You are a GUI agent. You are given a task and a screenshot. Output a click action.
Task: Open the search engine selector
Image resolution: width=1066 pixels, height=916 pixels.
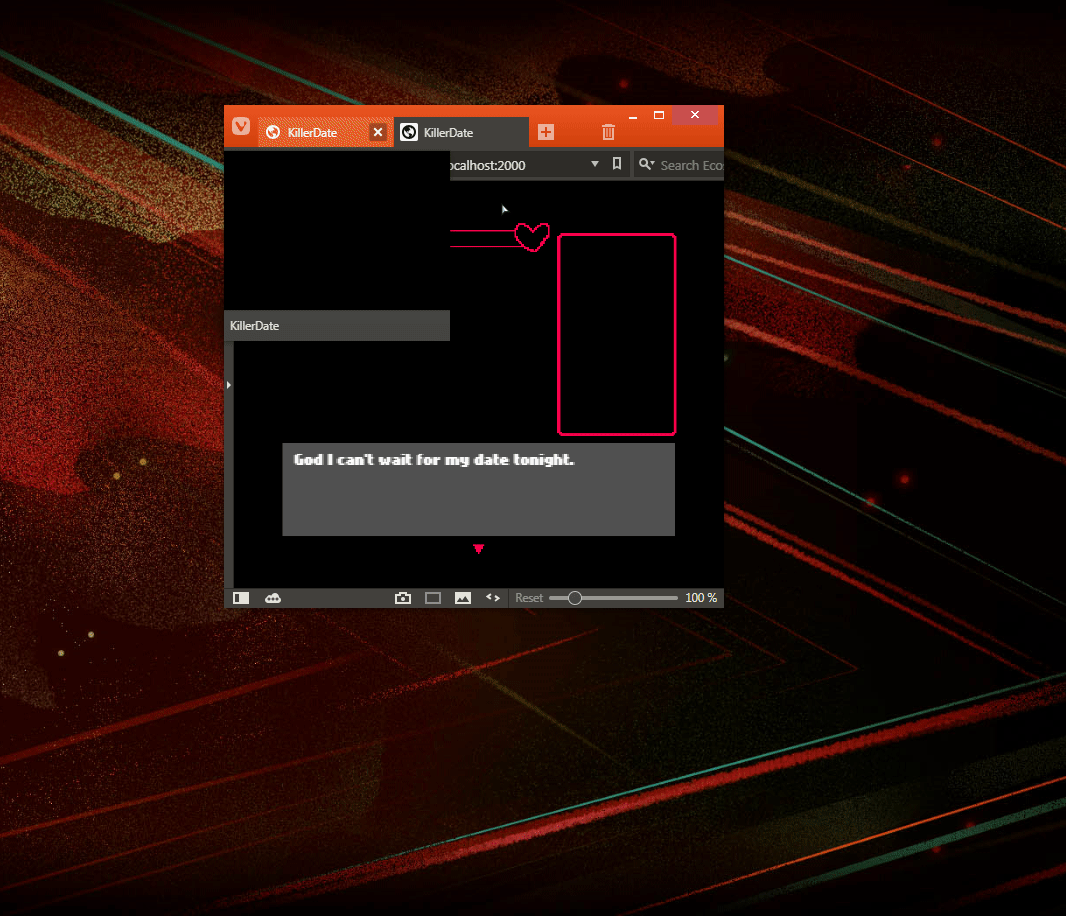647,164
